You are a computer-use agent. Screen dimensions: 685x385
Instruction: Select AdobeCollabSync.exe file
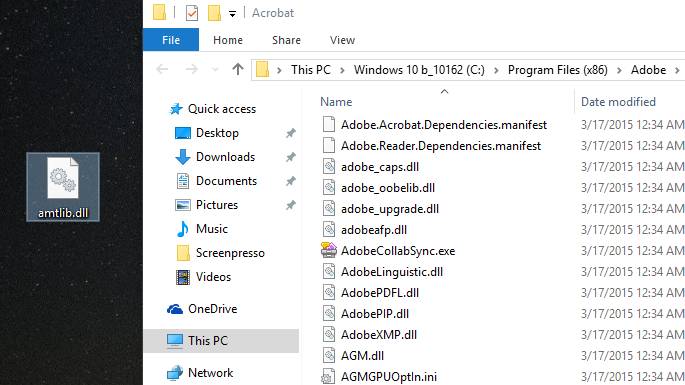(x=398, y=251)
